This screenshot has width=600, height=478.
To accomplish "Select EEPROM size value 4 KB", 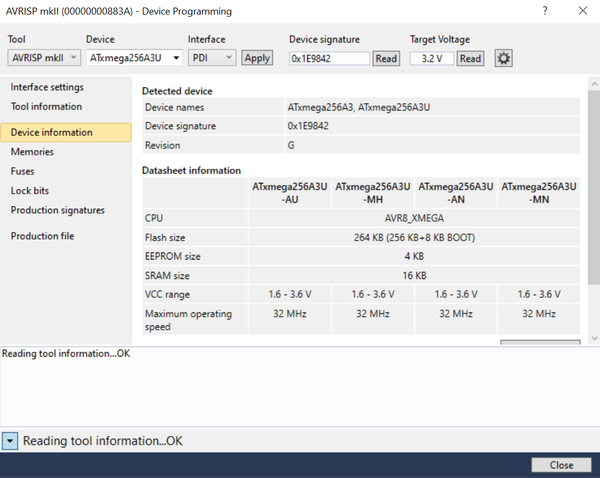I will click(x=414, y=256).
